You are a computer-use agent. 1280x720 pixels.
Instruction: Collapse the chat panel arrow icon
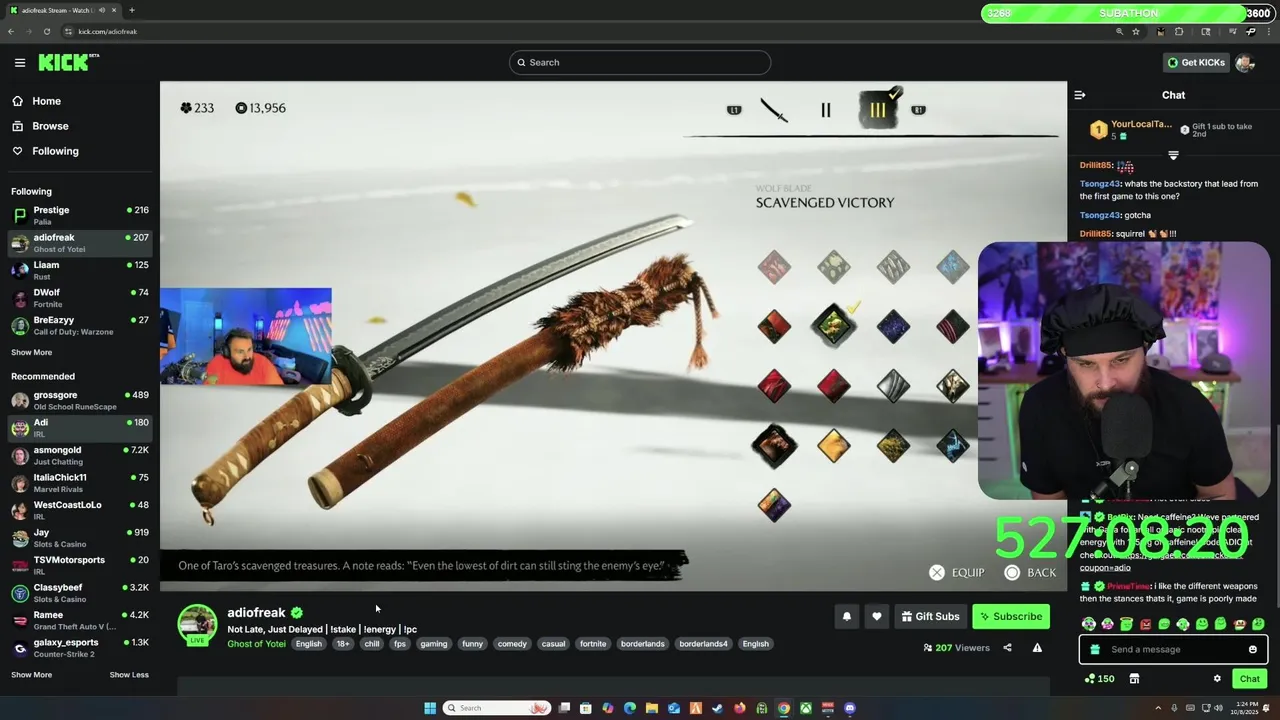pyautogui.click(x=1080, y=95)
